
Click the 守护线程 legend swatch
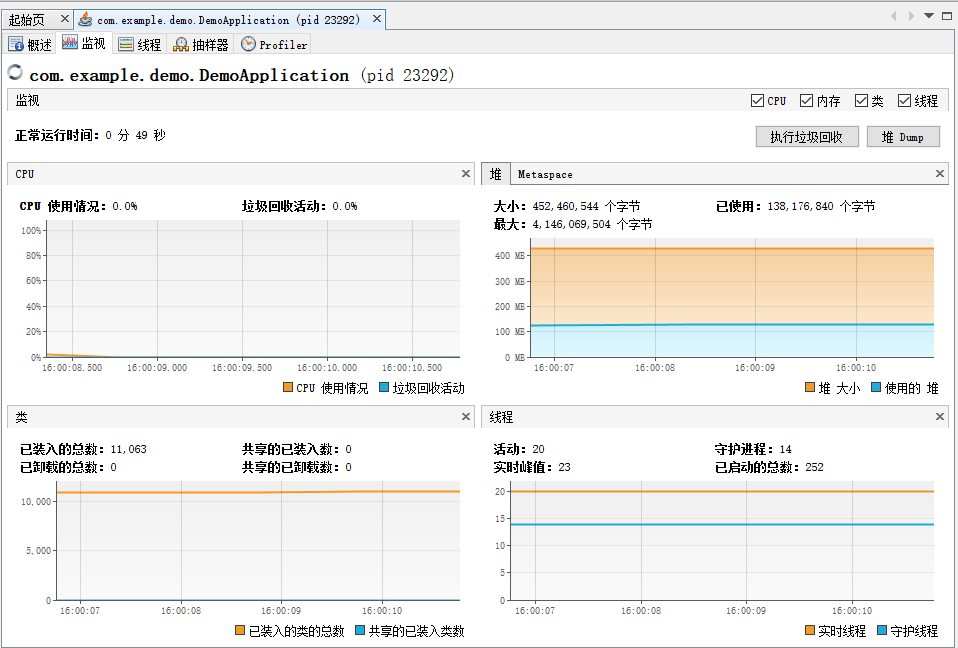pos(882,630)
